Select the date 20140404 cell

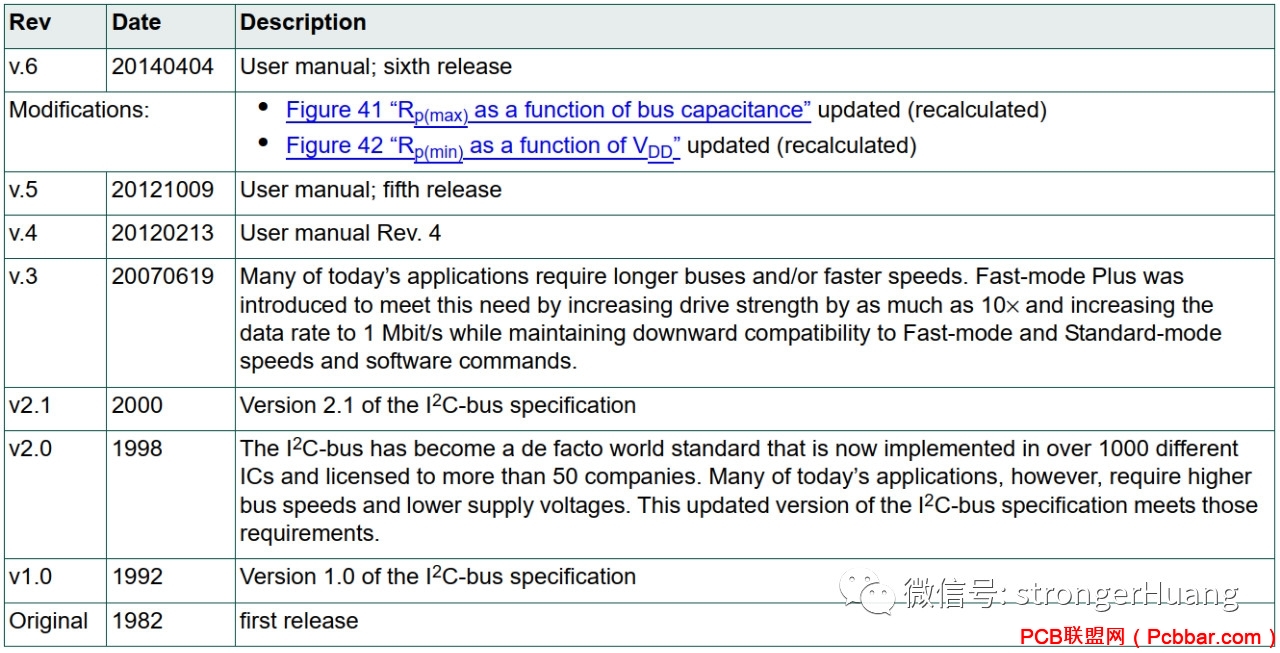tap(170, 67)
